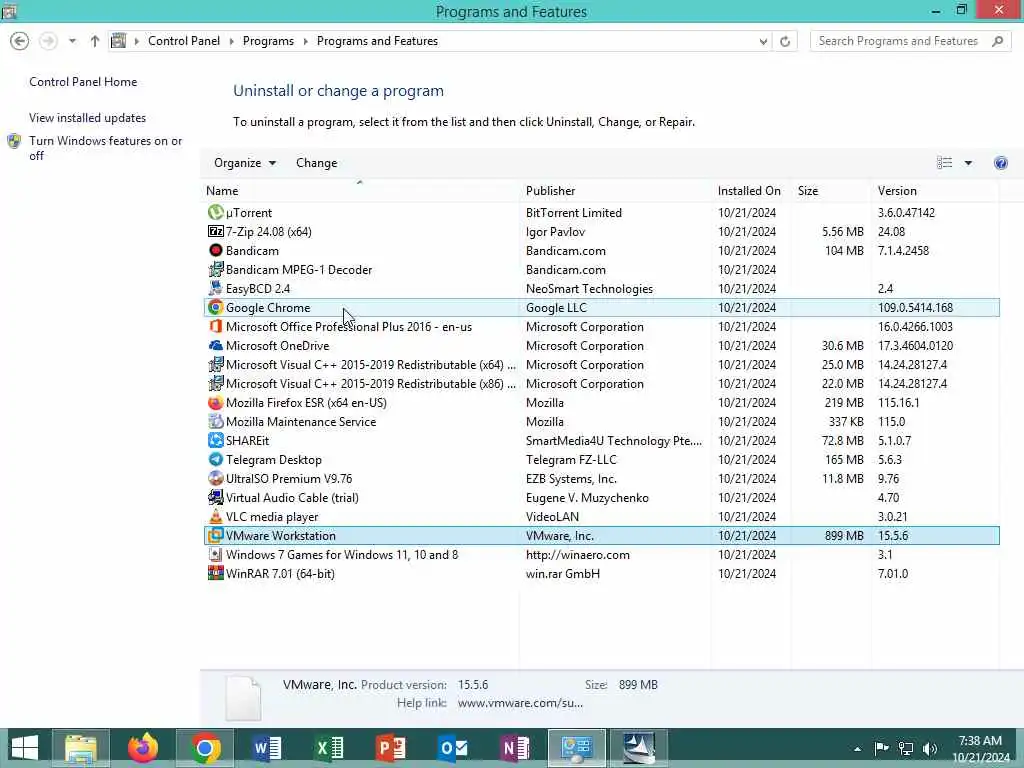1024x768 pixels.
Task: Click the http://winaero.com publisher cell
Action: [578, 554]
